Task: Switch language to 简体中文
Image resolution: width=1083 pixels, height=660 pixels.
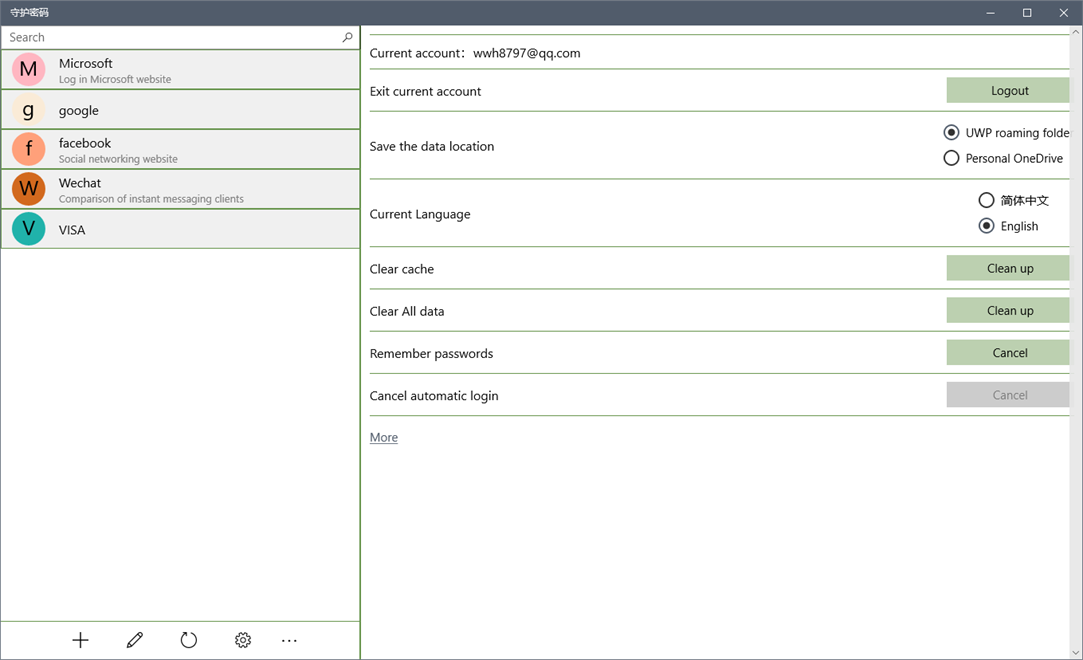Action: 986,200
